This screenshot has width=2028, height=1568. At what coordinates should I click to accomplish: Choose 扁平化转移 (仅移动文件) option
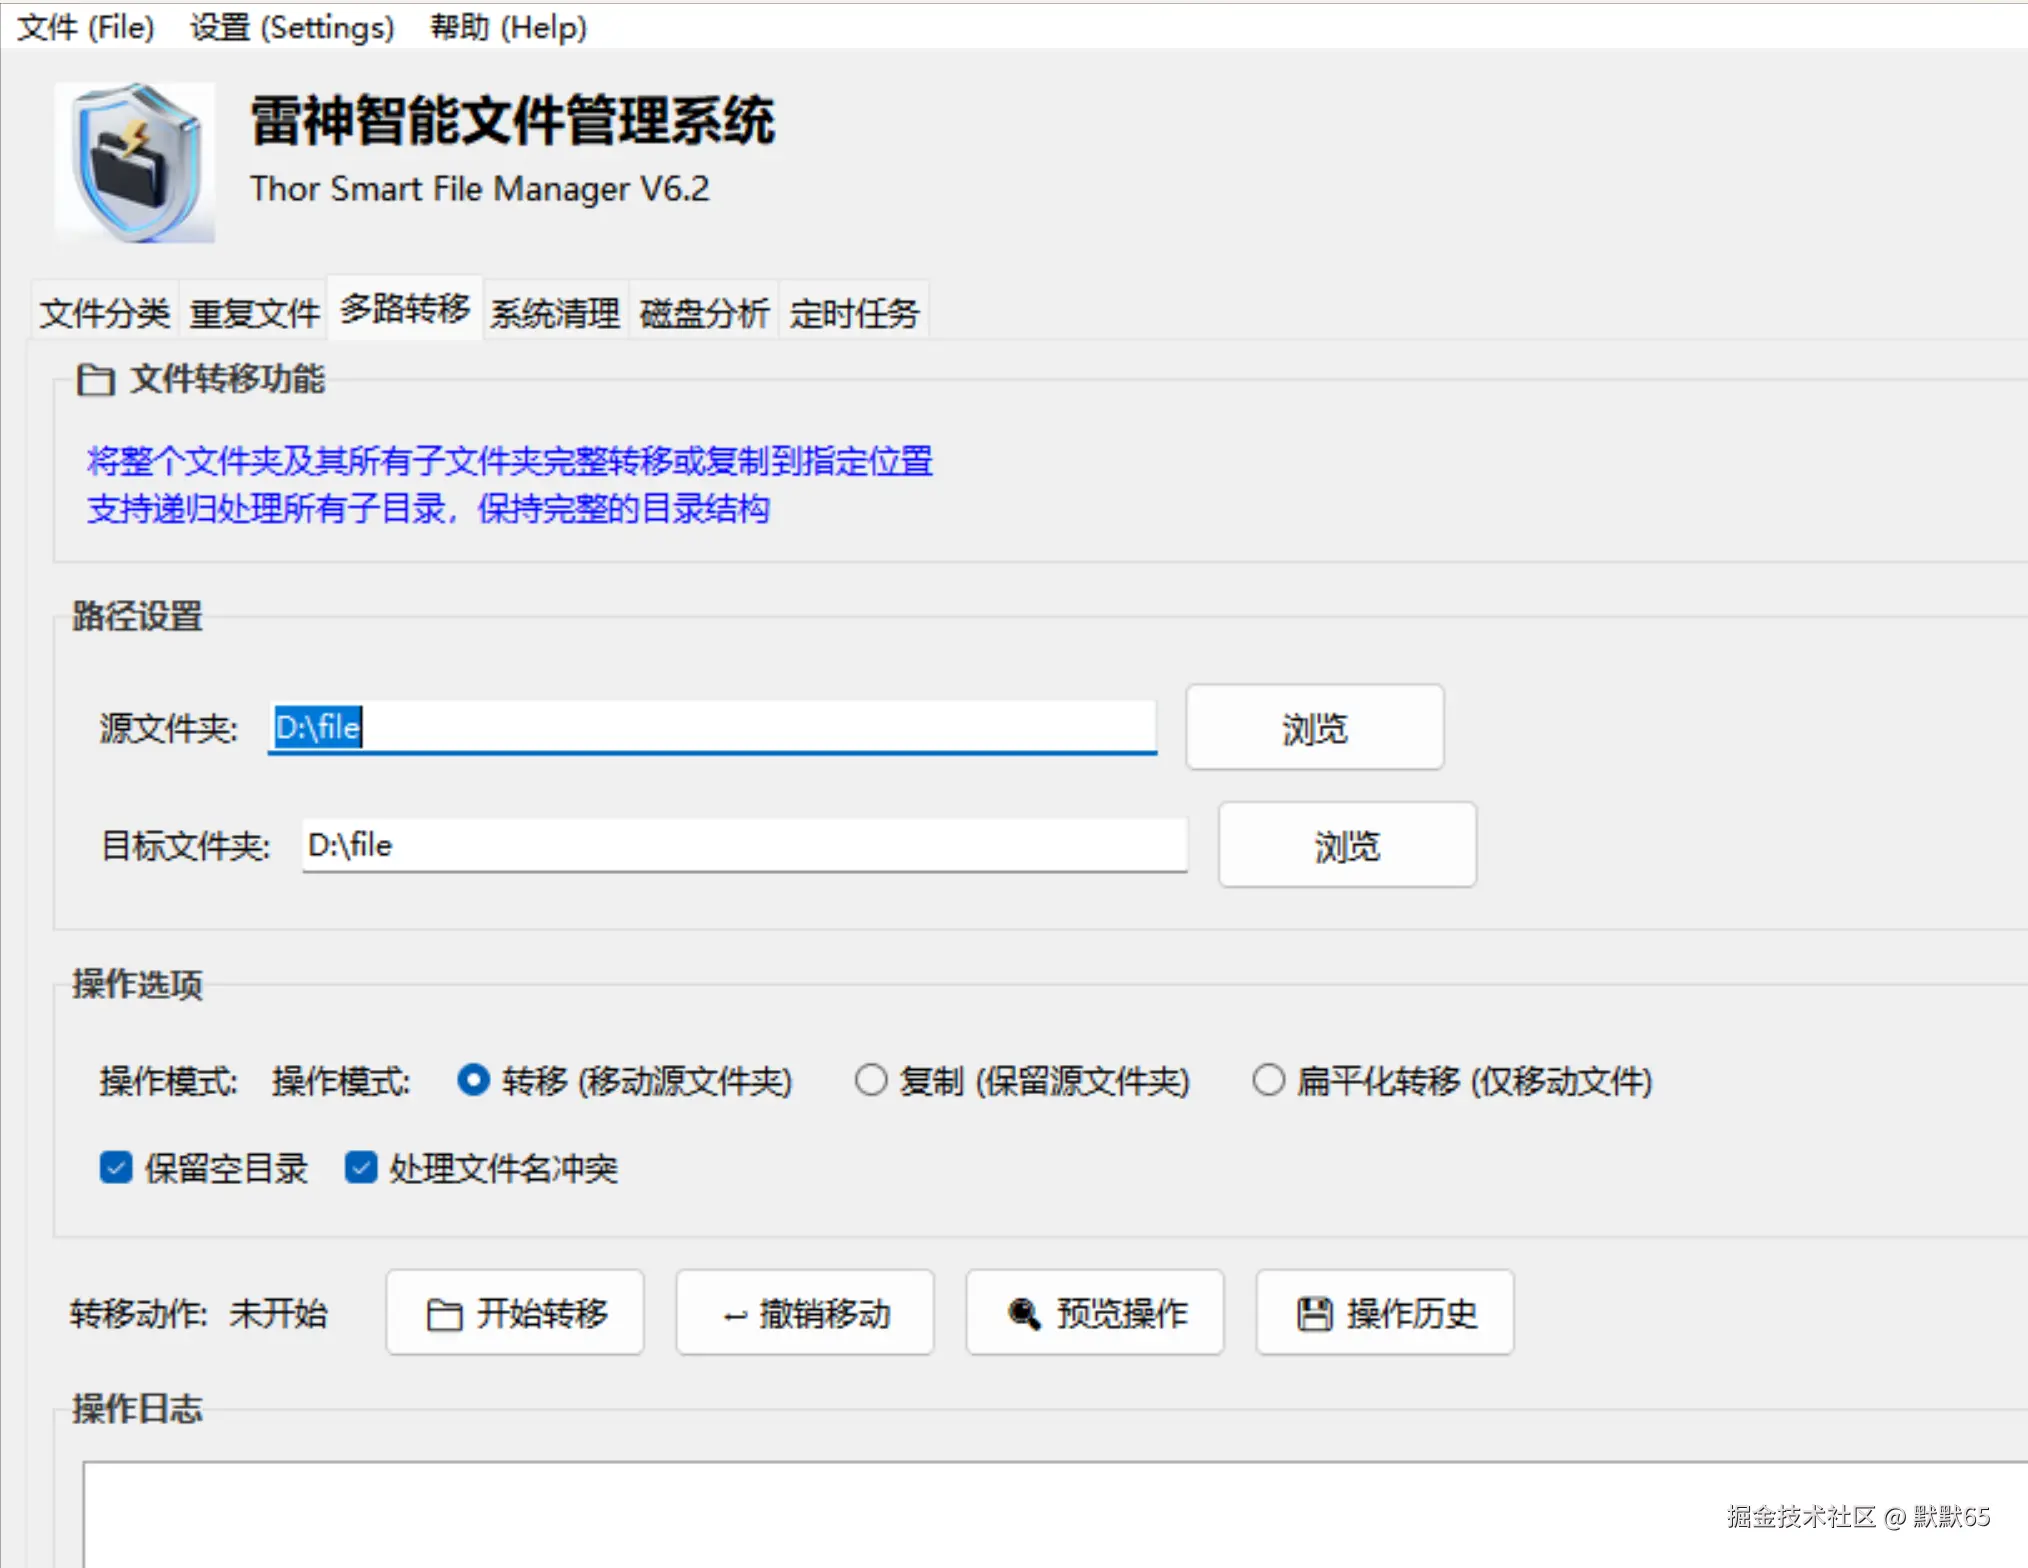pos(1269,1080)
